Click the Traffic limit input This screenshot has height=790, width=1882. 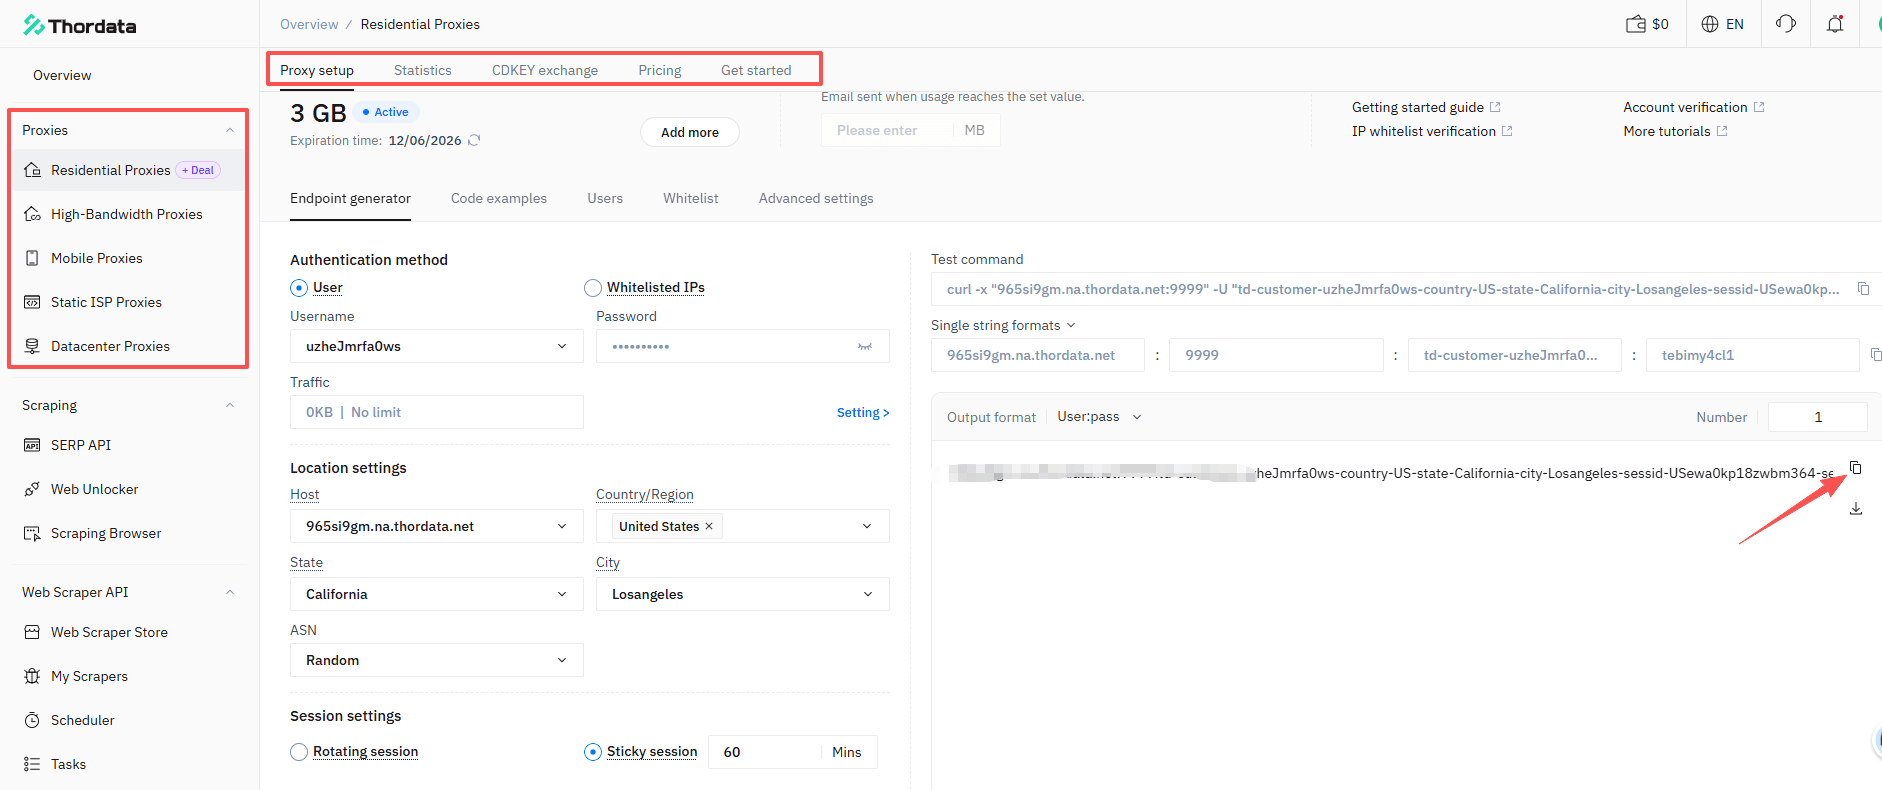(437, 412)
